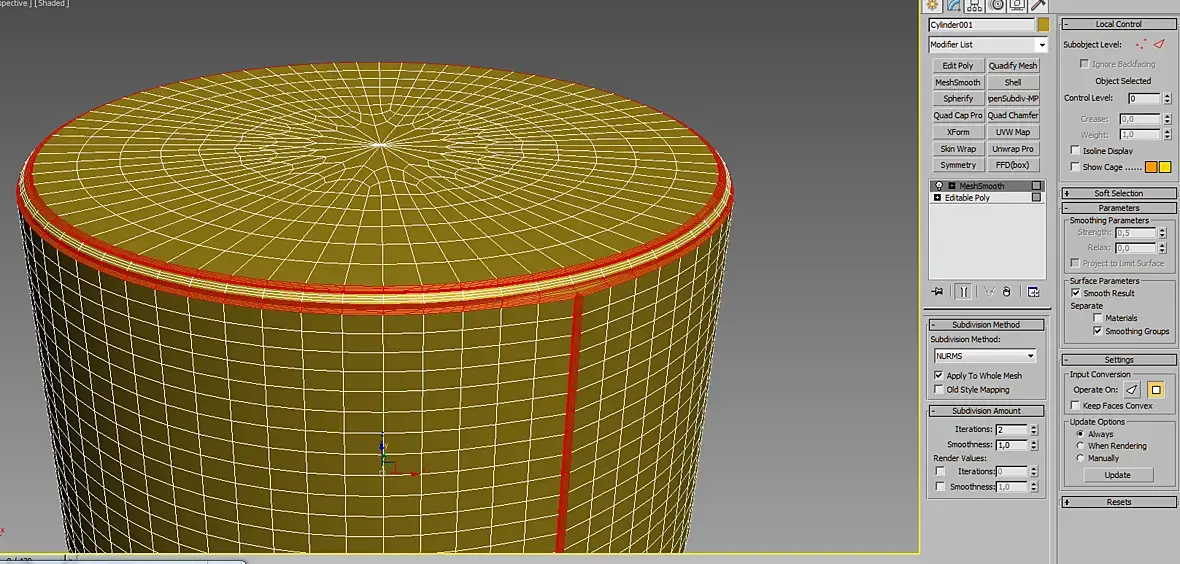Collapse the Local Control rollout
The height and width of the screenshot is (564, 1180).
(x=1118, y=24)
